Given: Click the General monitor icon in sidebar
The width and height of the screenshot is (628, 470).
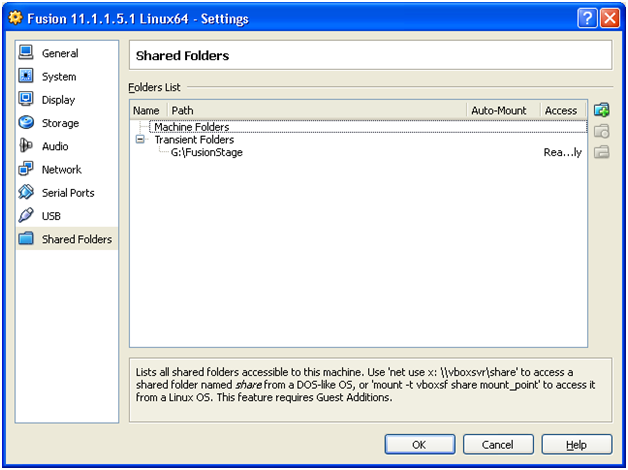Looking at the screenshot, I should (26, 52).
